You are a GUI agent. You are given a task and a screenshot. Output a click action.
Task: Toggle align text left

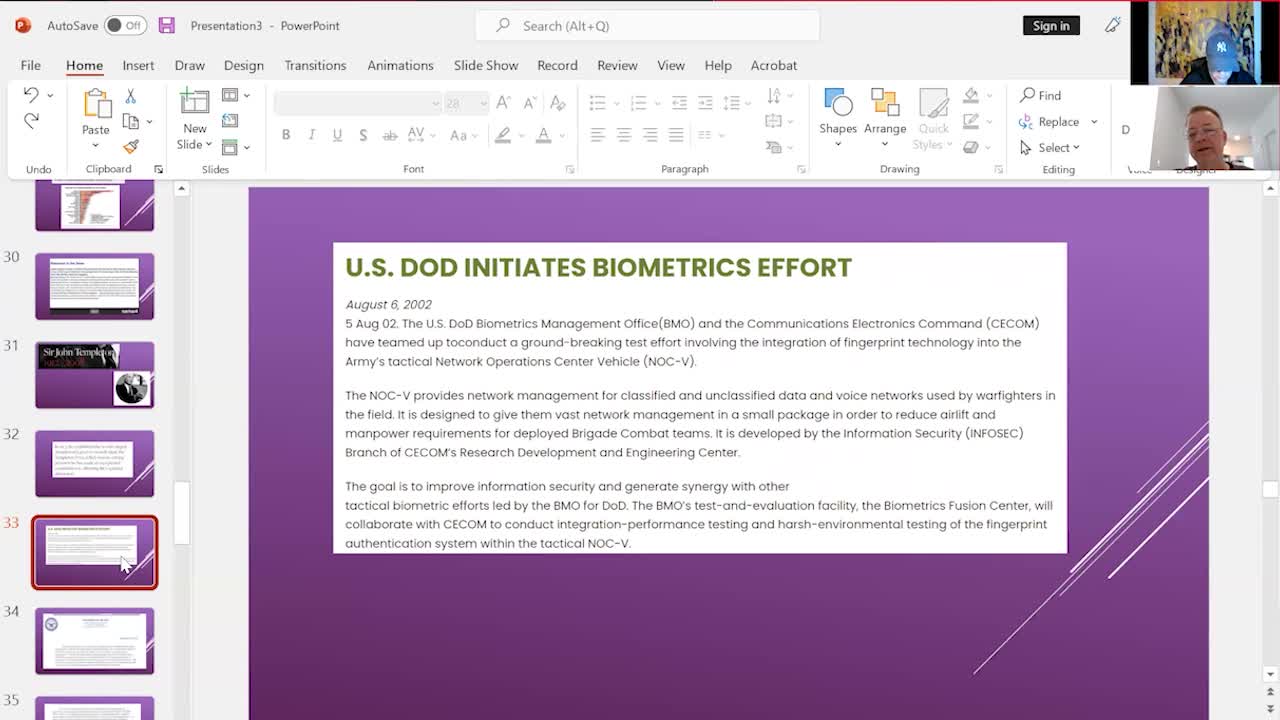point(598,135)
